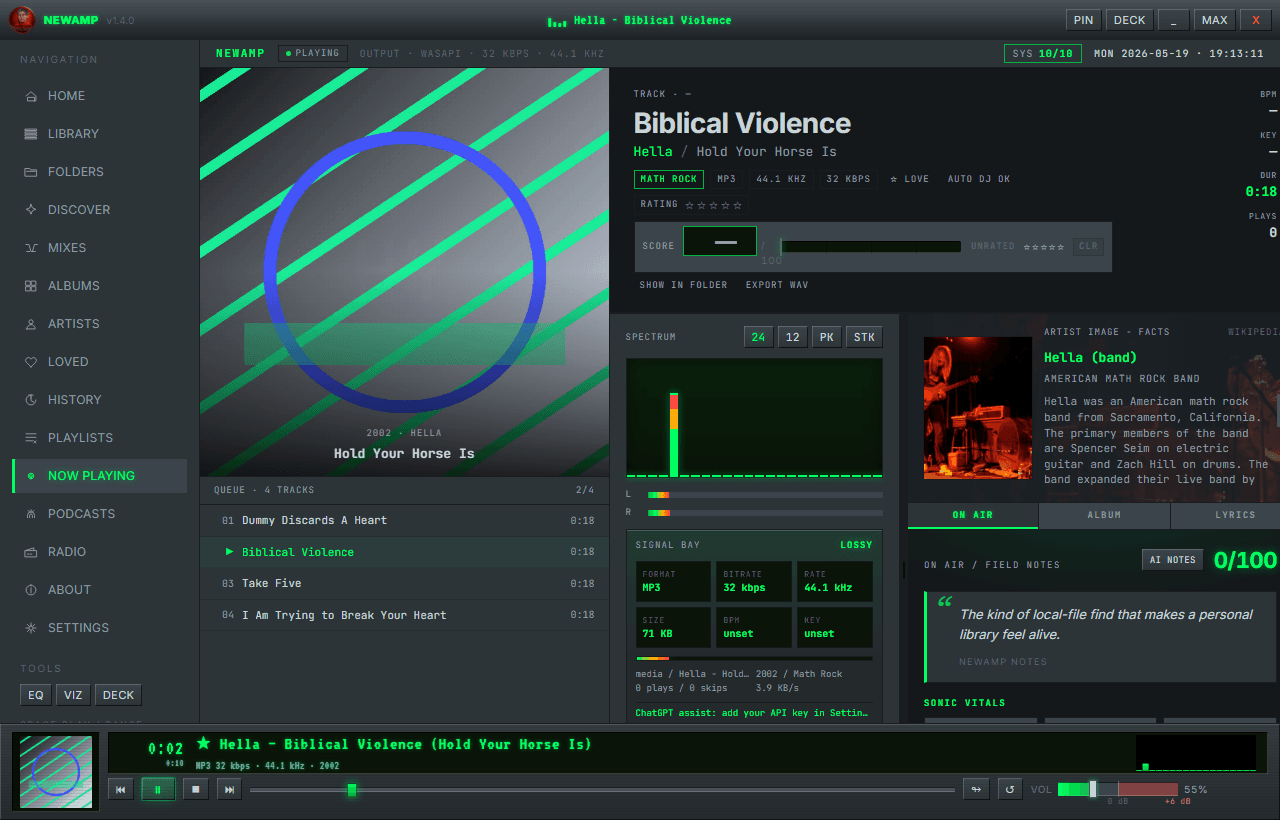Skip to next track
Image resolution: width=1280 pixels, height=820 pixels.
pyautogui.click(x=229, y=789)
